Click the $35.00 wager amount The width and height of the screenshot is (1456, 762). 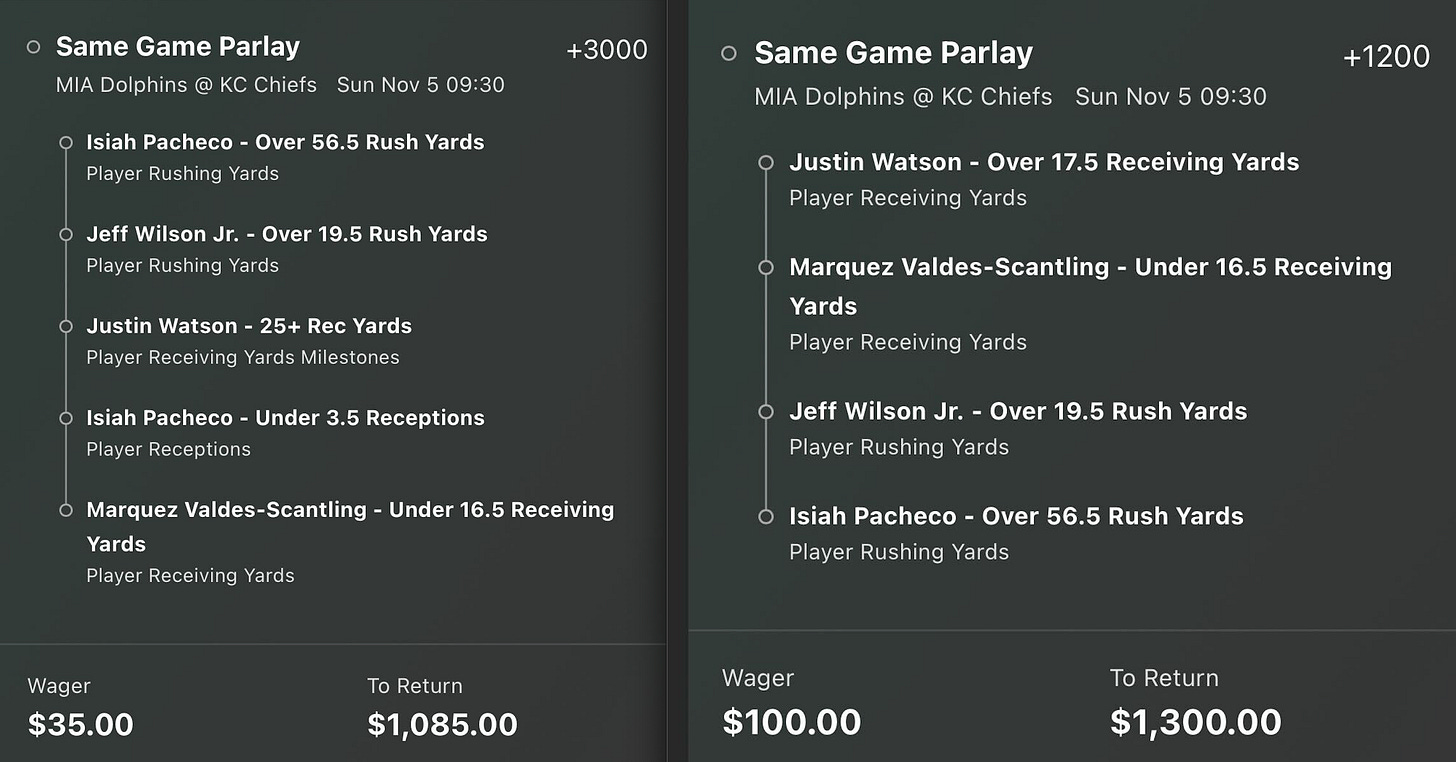80,724
